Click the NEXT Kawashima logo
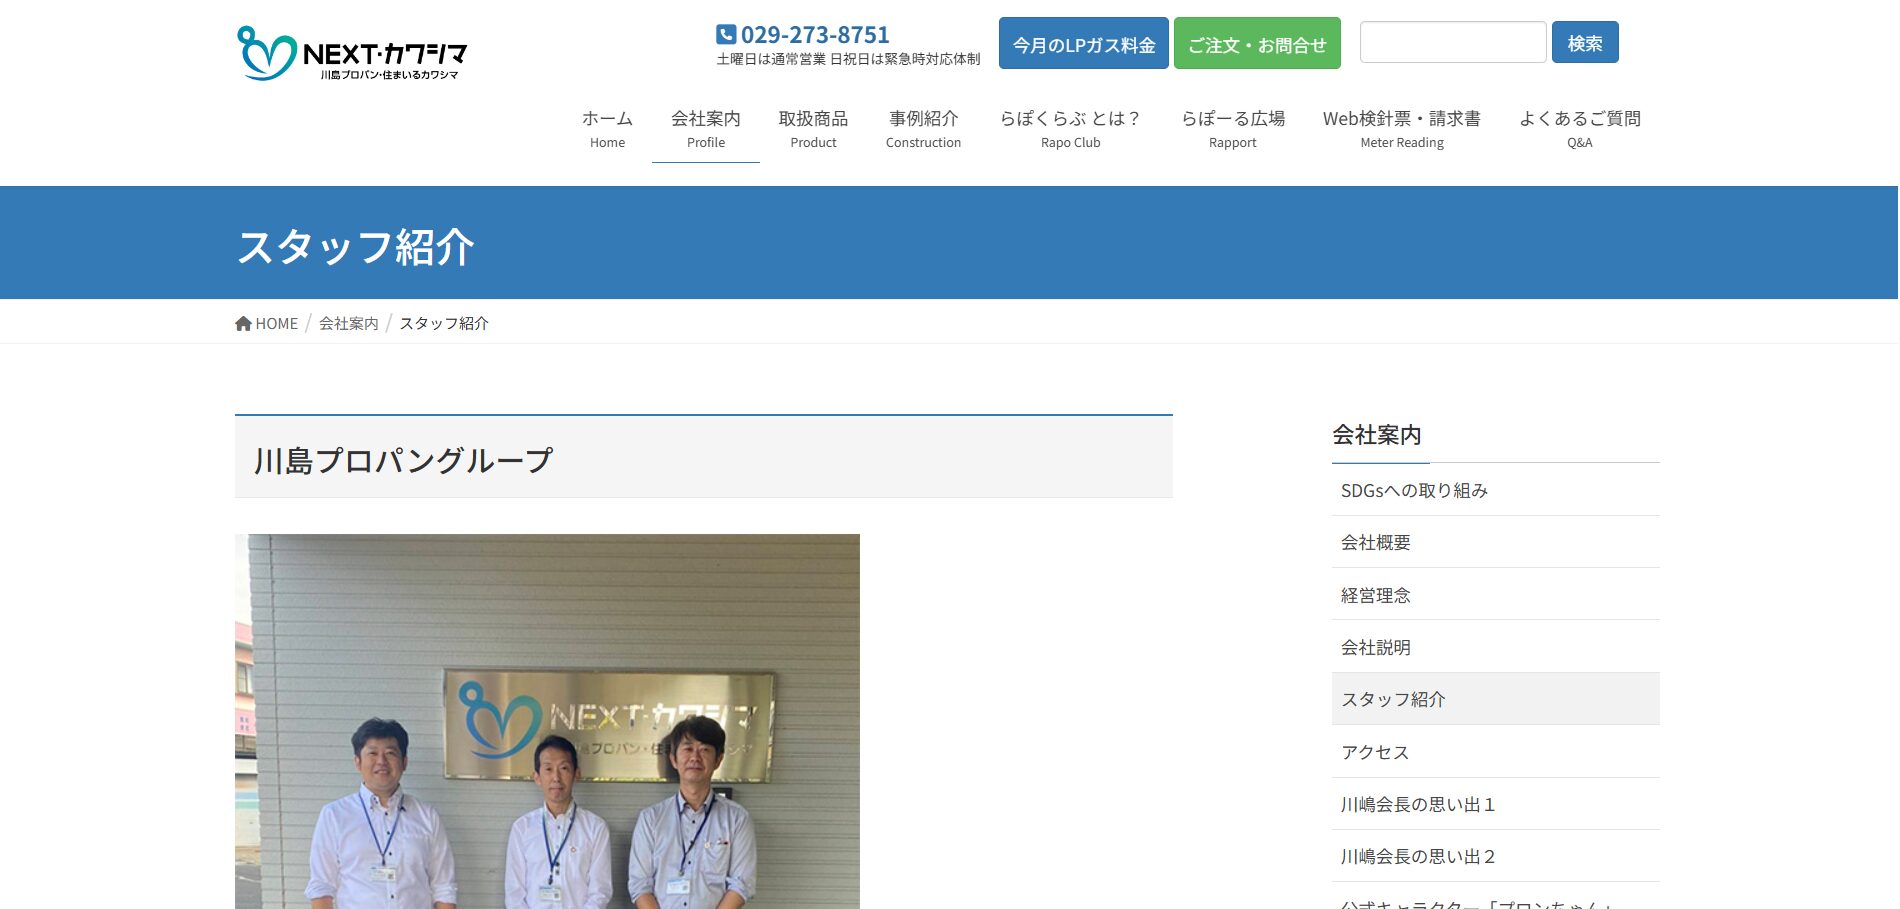 pos(352,53)
